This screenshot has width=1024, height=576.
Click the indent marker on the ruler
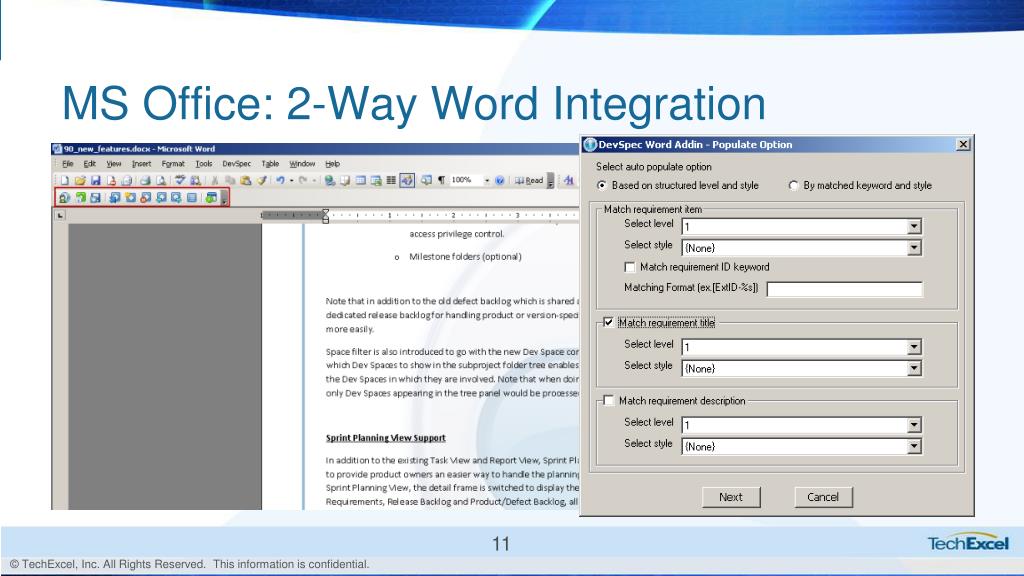325,216
